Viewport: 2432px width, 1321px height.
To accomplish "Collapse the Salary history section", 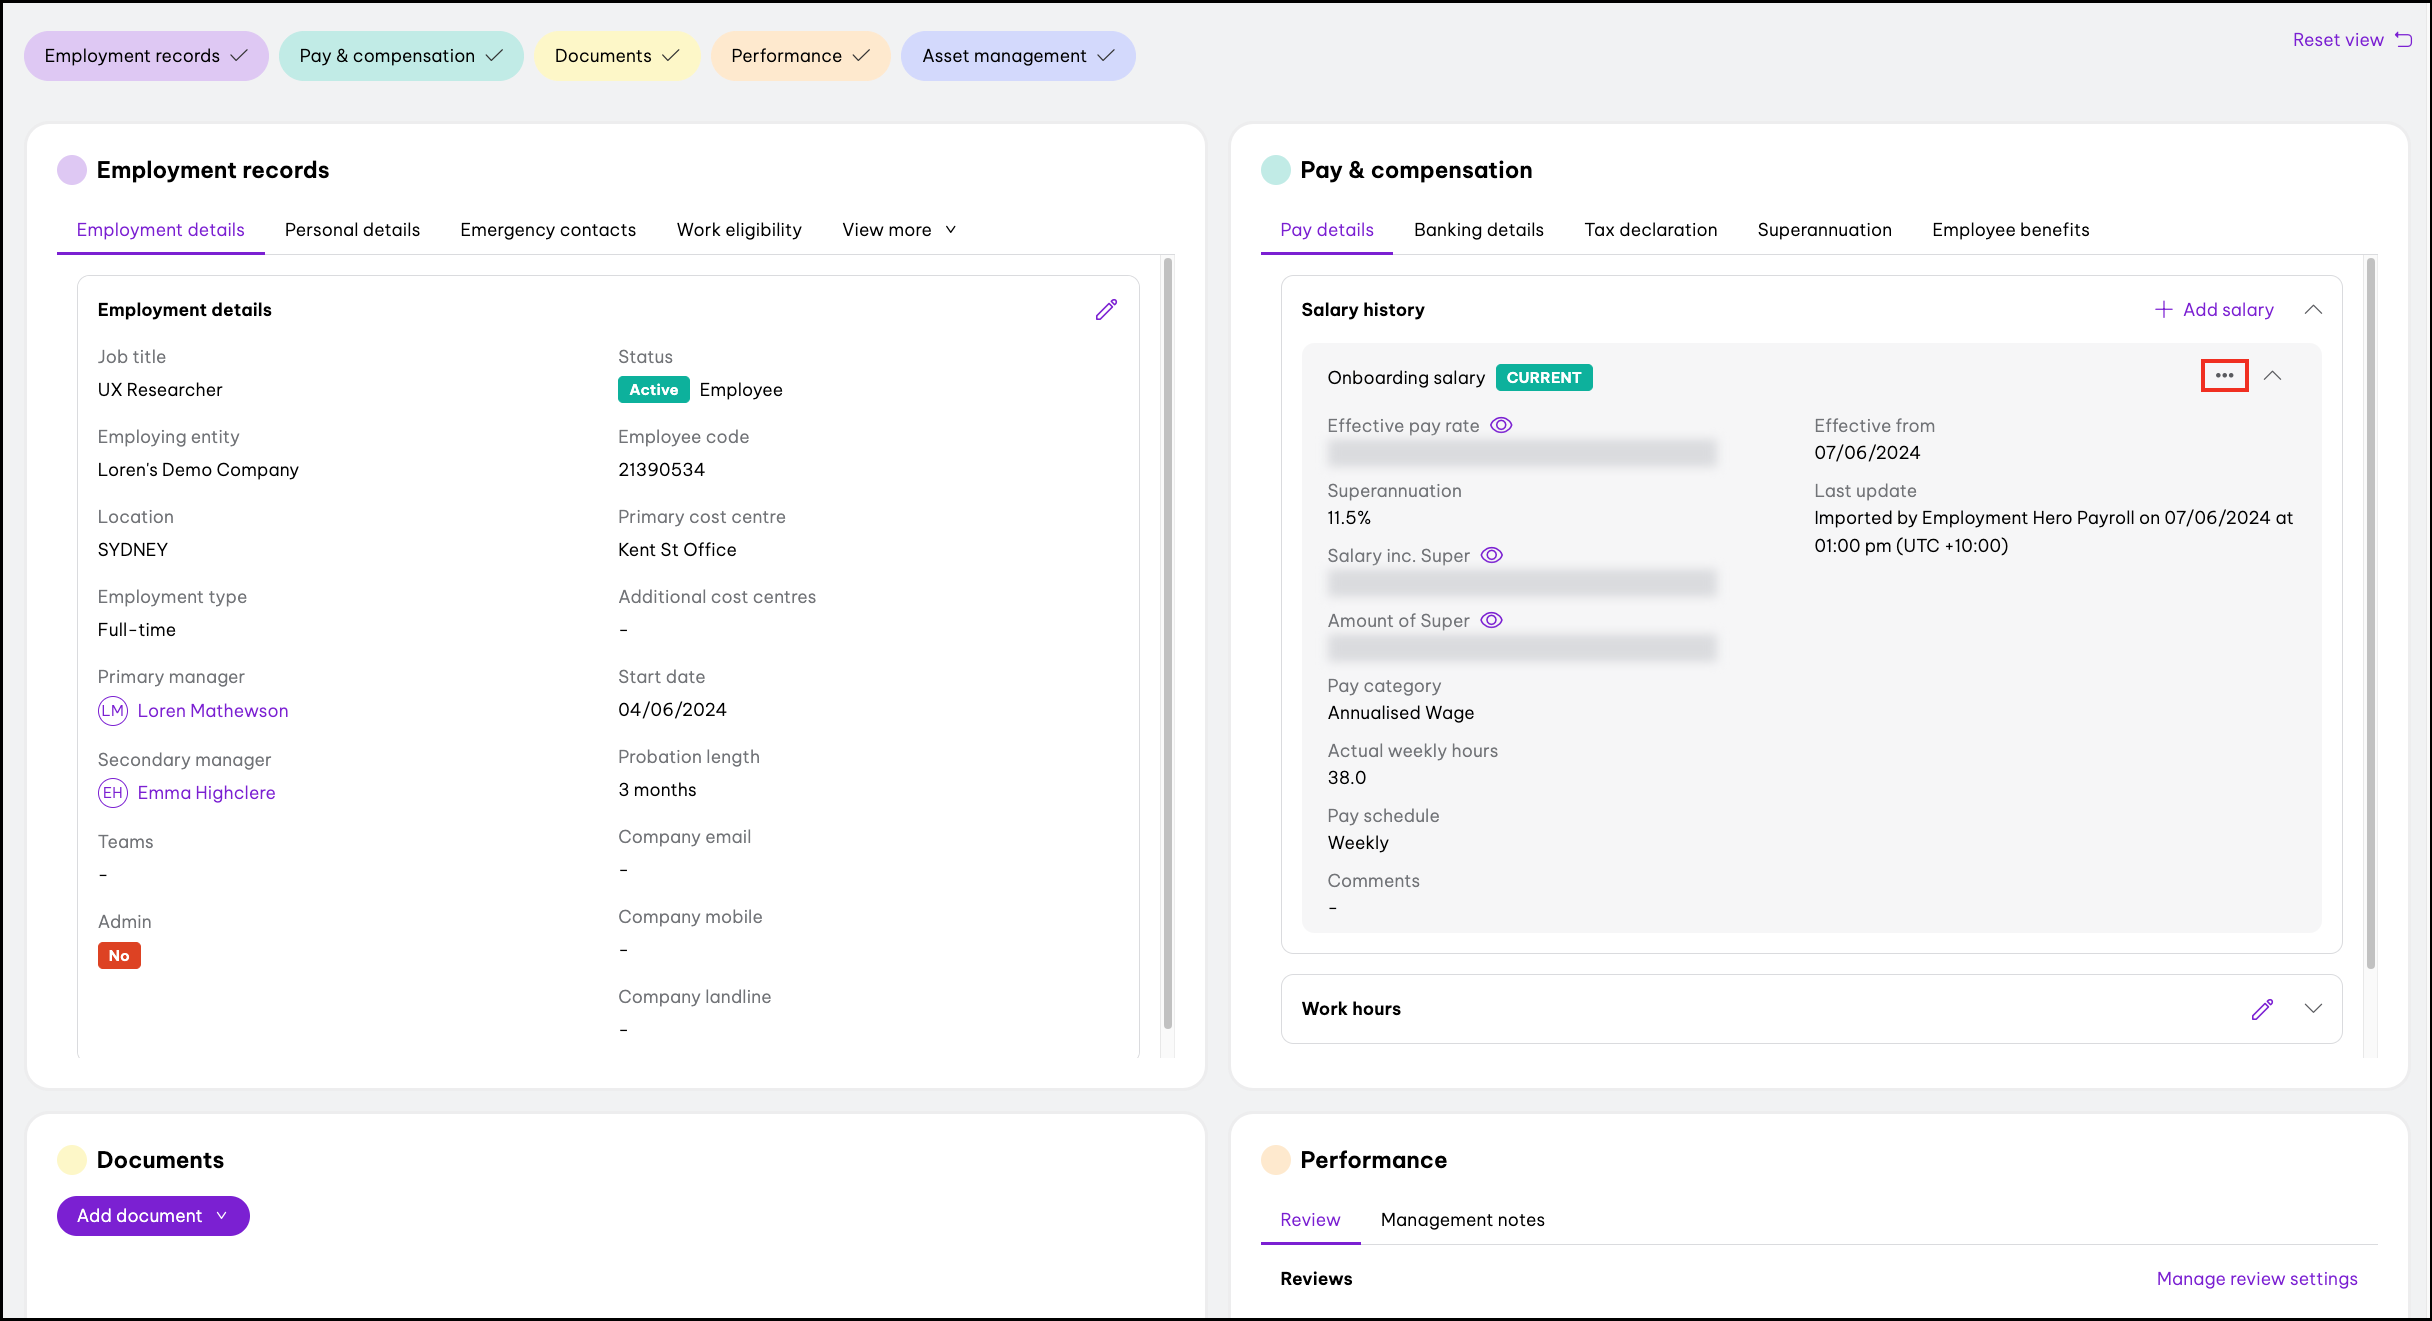I will (2313, 310).
